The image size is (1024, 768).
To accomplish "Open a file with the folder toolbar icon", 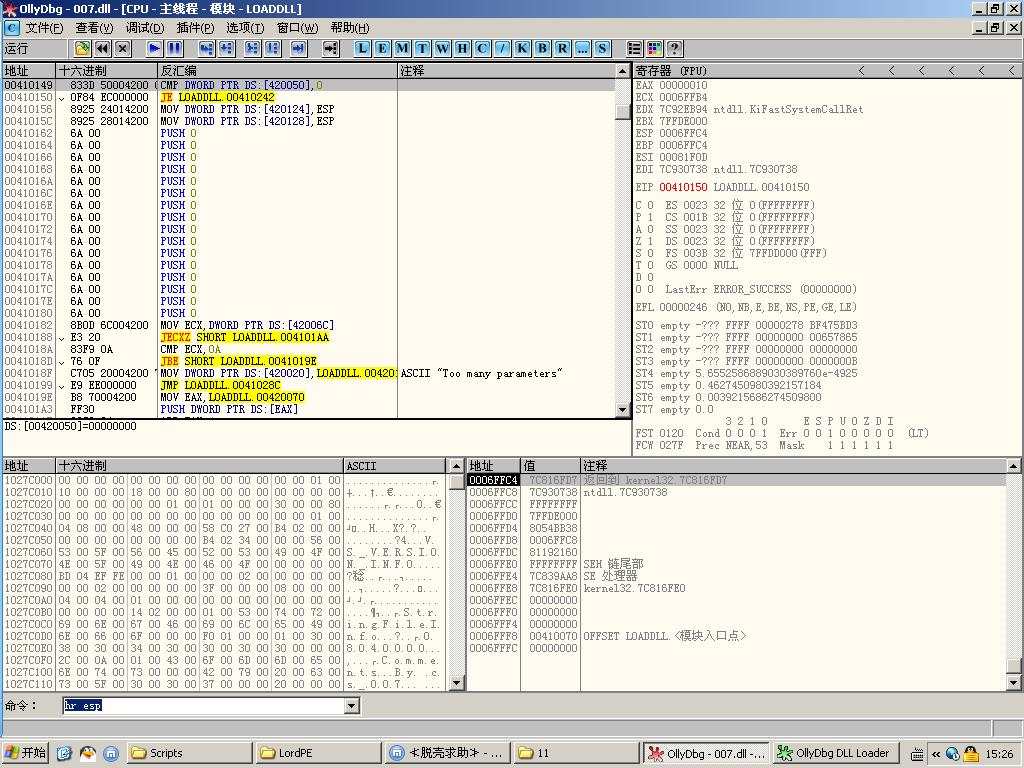I will click(82, 49).
